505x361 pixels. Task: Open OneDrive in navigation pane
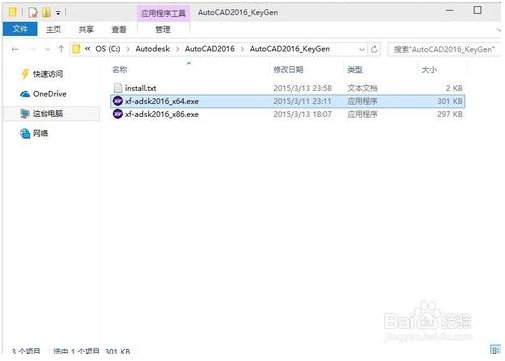coord(43,94)
